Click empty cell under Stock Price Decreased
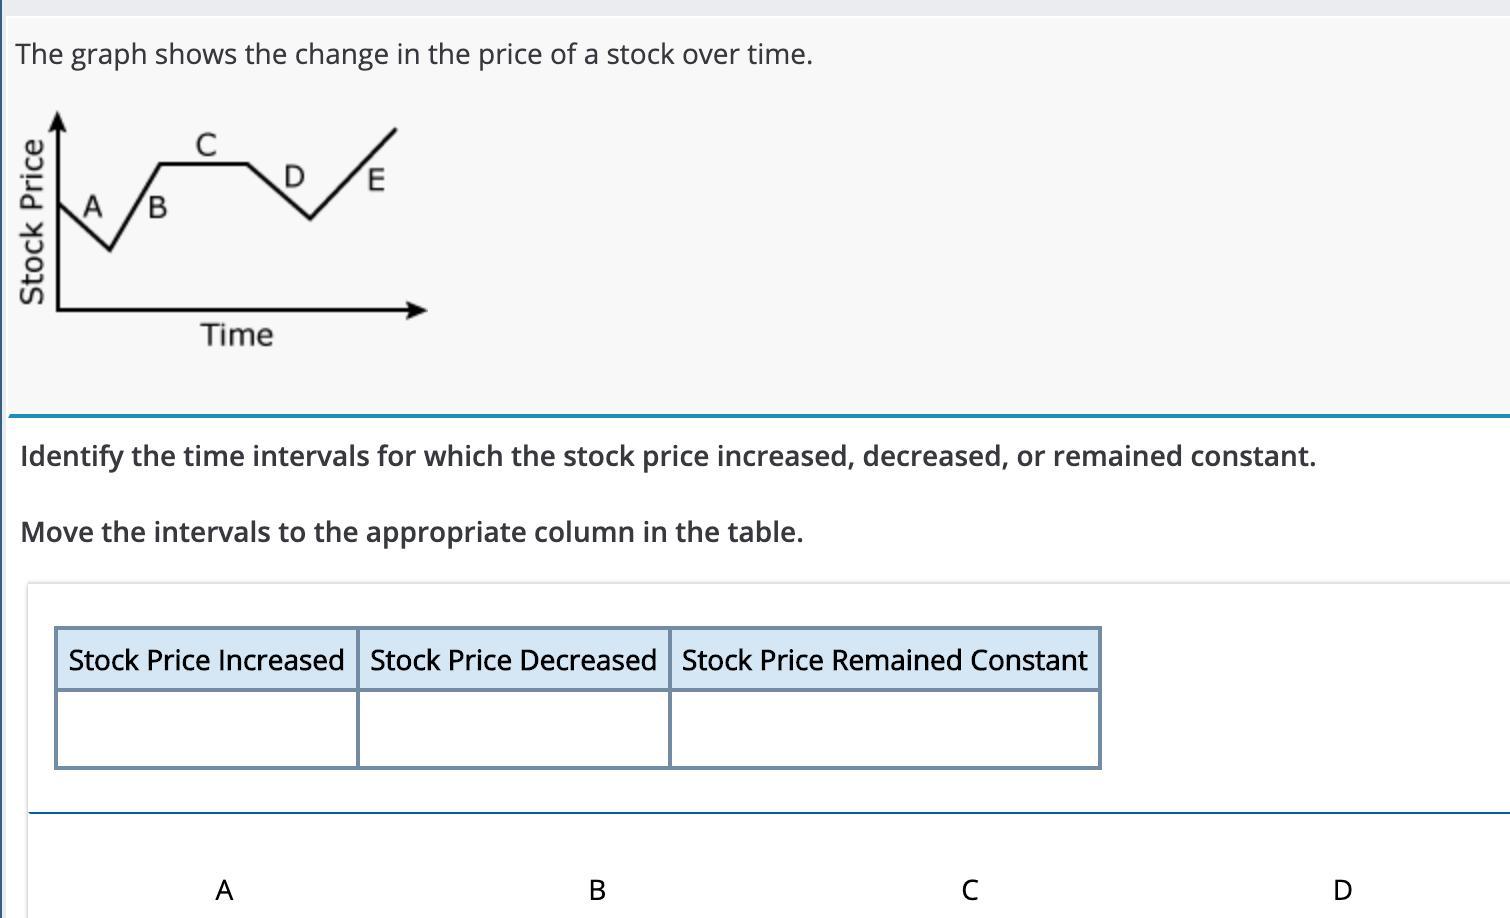This screenshot has width=1510, height=918. pos(513,729)
